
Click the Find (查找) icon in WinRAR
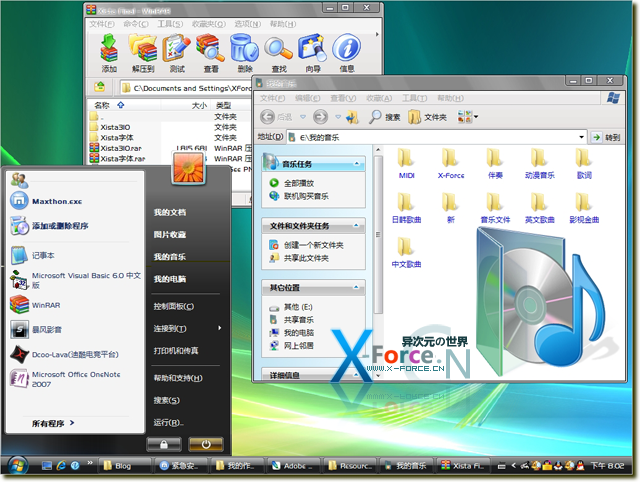pyautogui.click(x=279, y=53)
